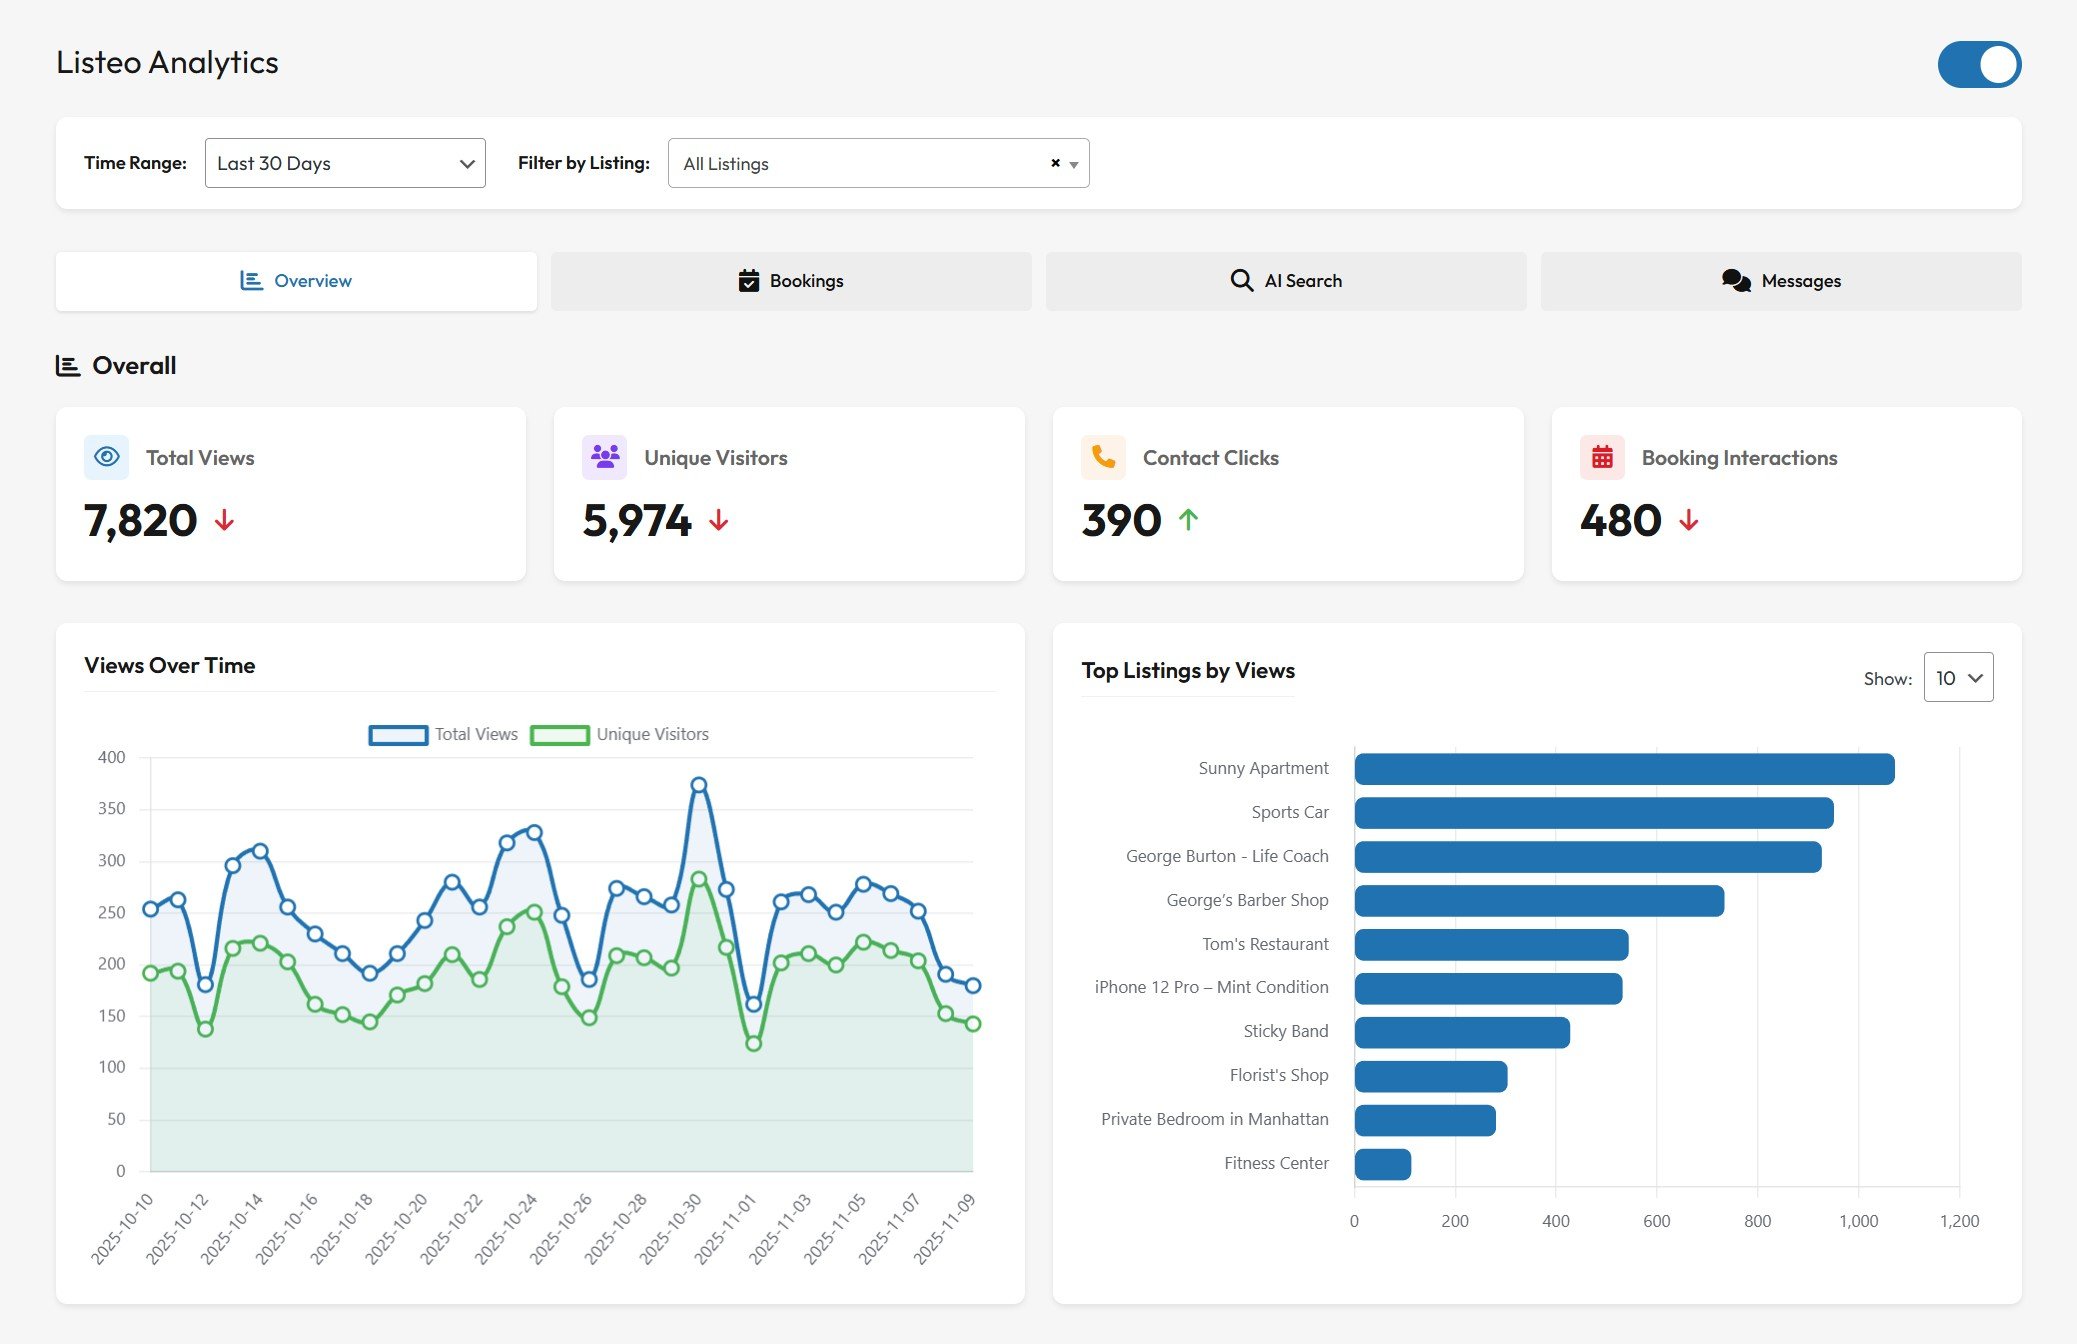Image resolution: width=2077 pixels, height=1344 pixels.
Task: Change the Show count dropdown
Action: (1956, 677)
